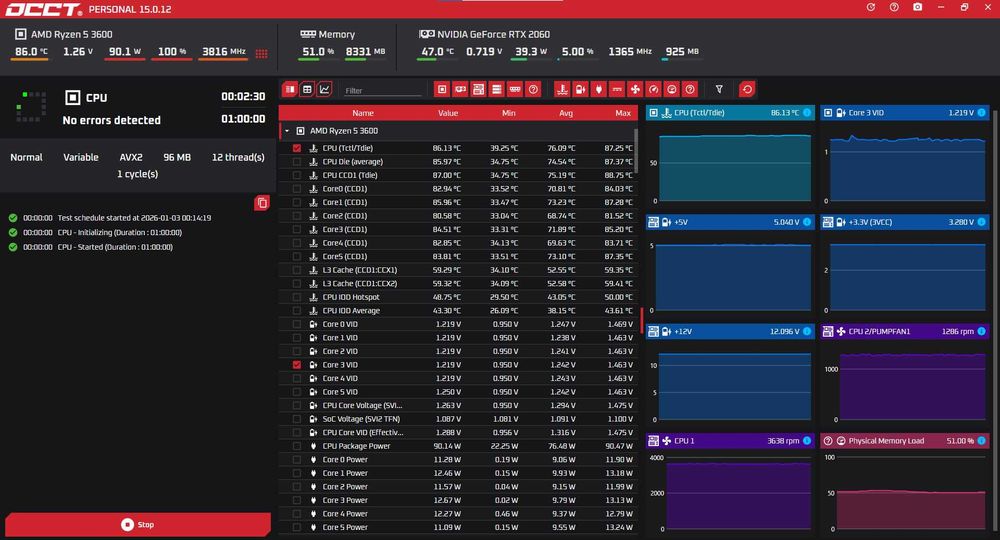Open the history clock icon in title bar

click(x=871, y=7)
